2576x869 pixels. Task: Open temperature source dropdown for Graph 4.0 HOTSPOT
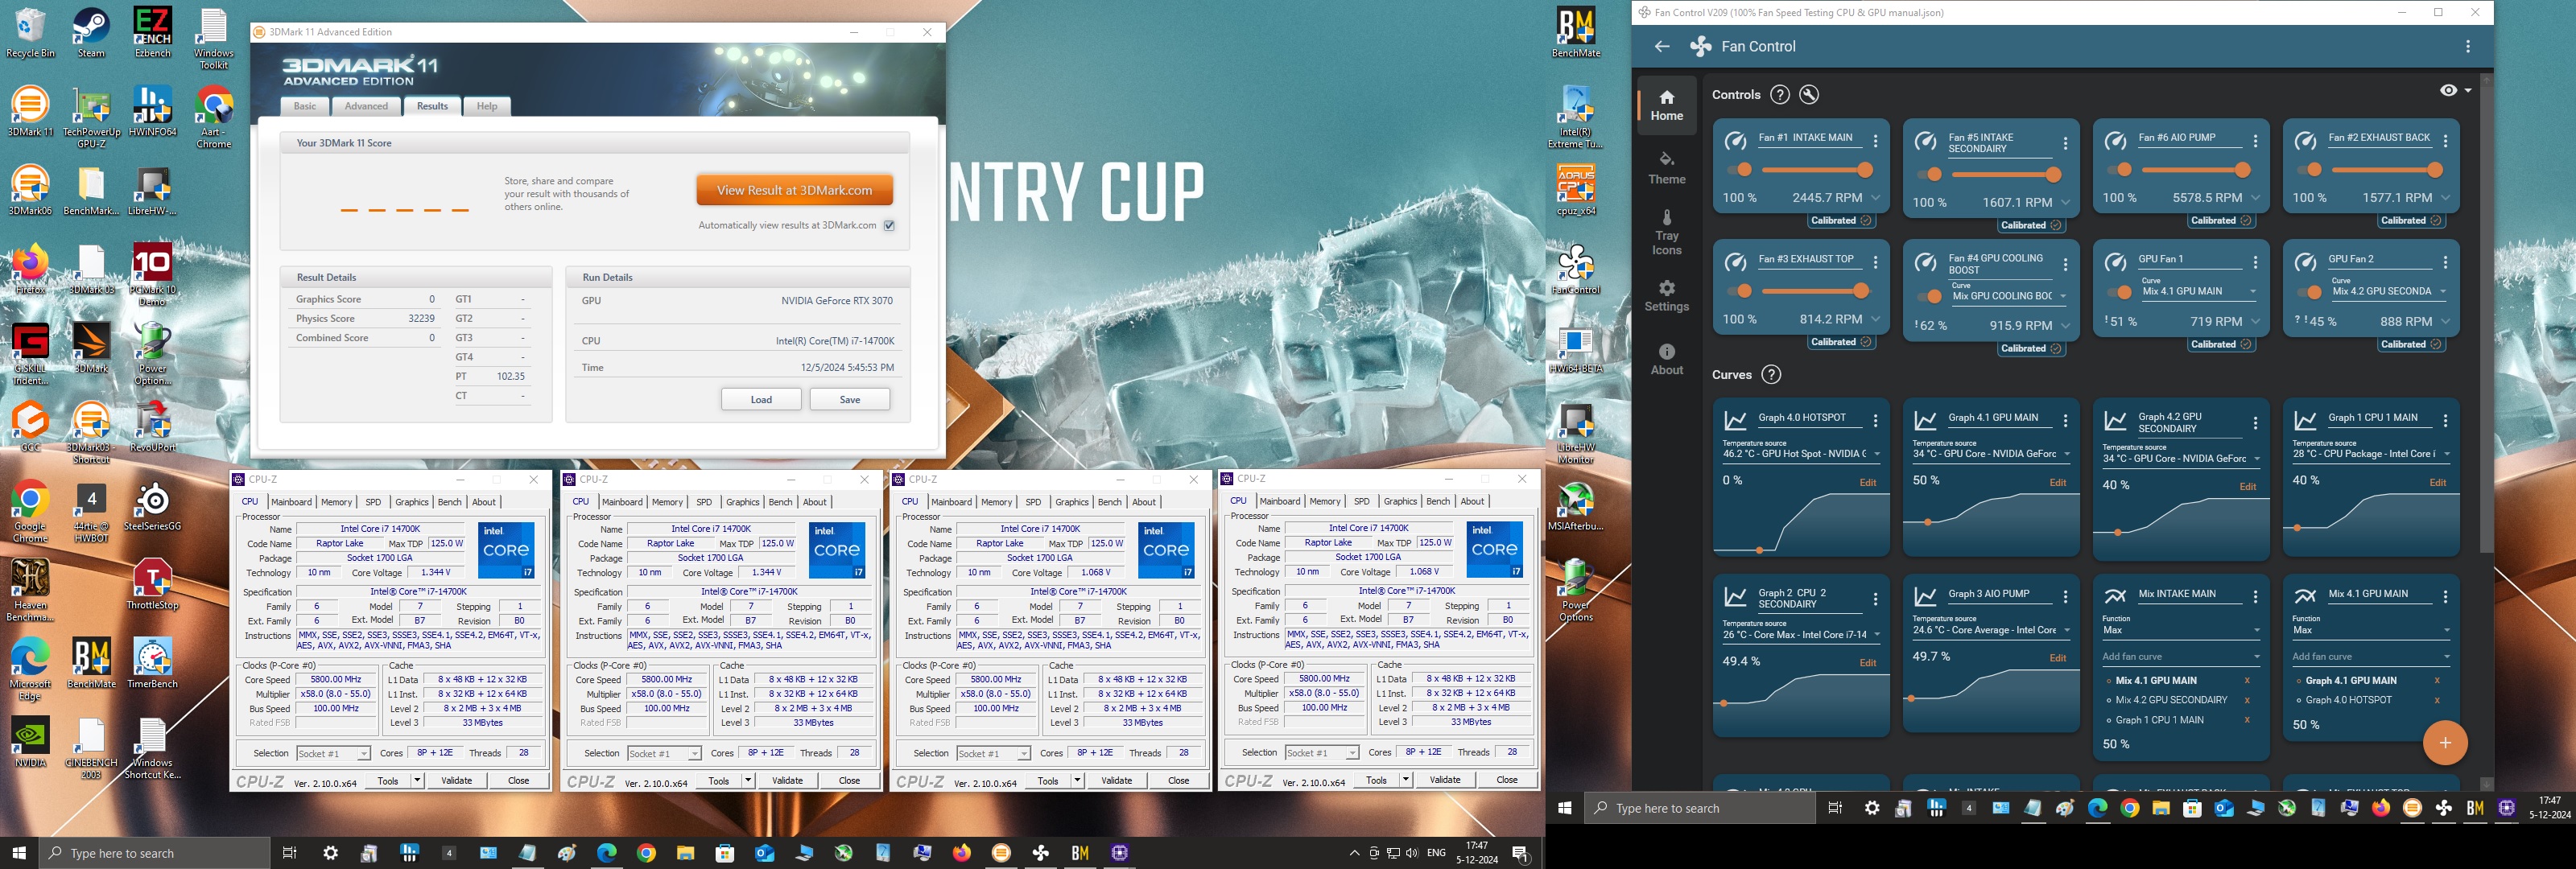point(1801,453)
